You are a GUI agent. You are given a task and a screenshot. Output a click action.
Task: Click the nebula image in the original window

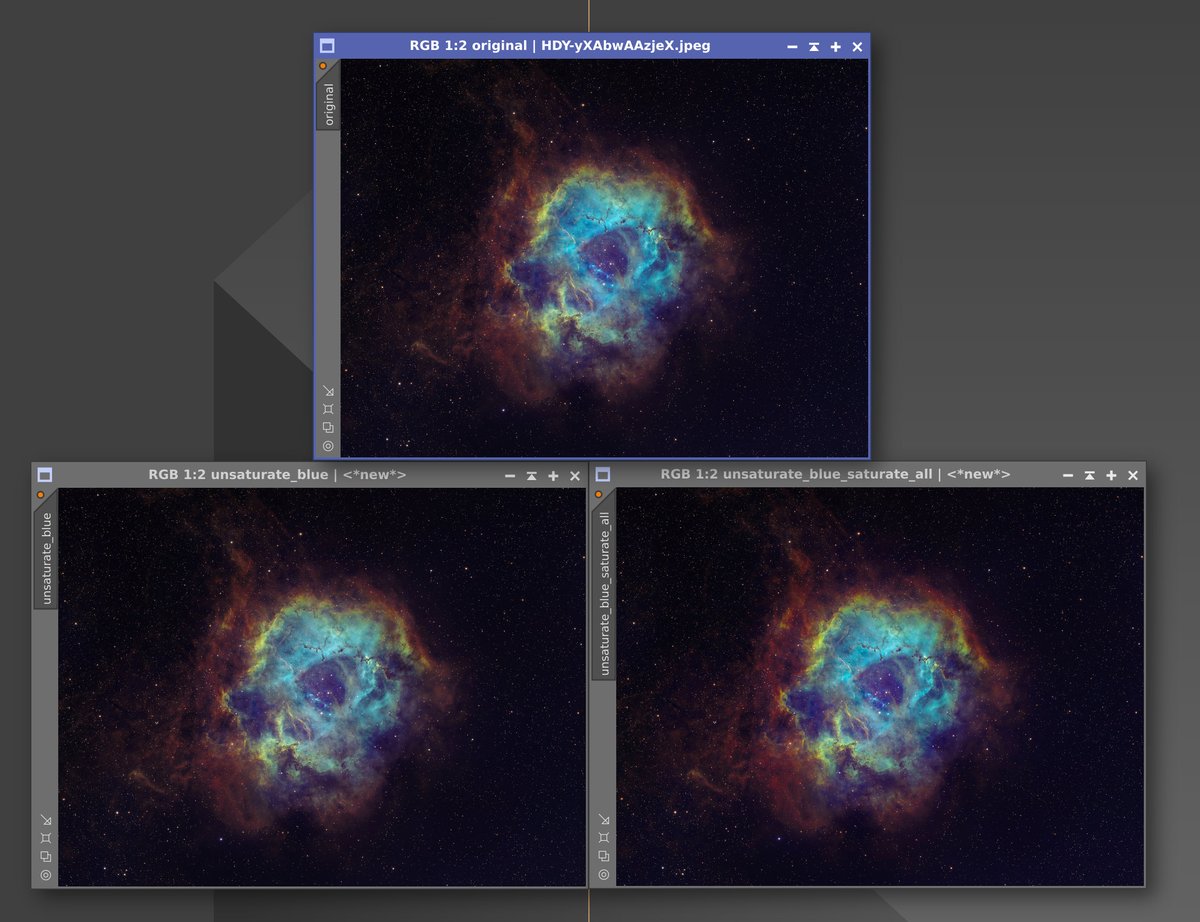[604, 258]
